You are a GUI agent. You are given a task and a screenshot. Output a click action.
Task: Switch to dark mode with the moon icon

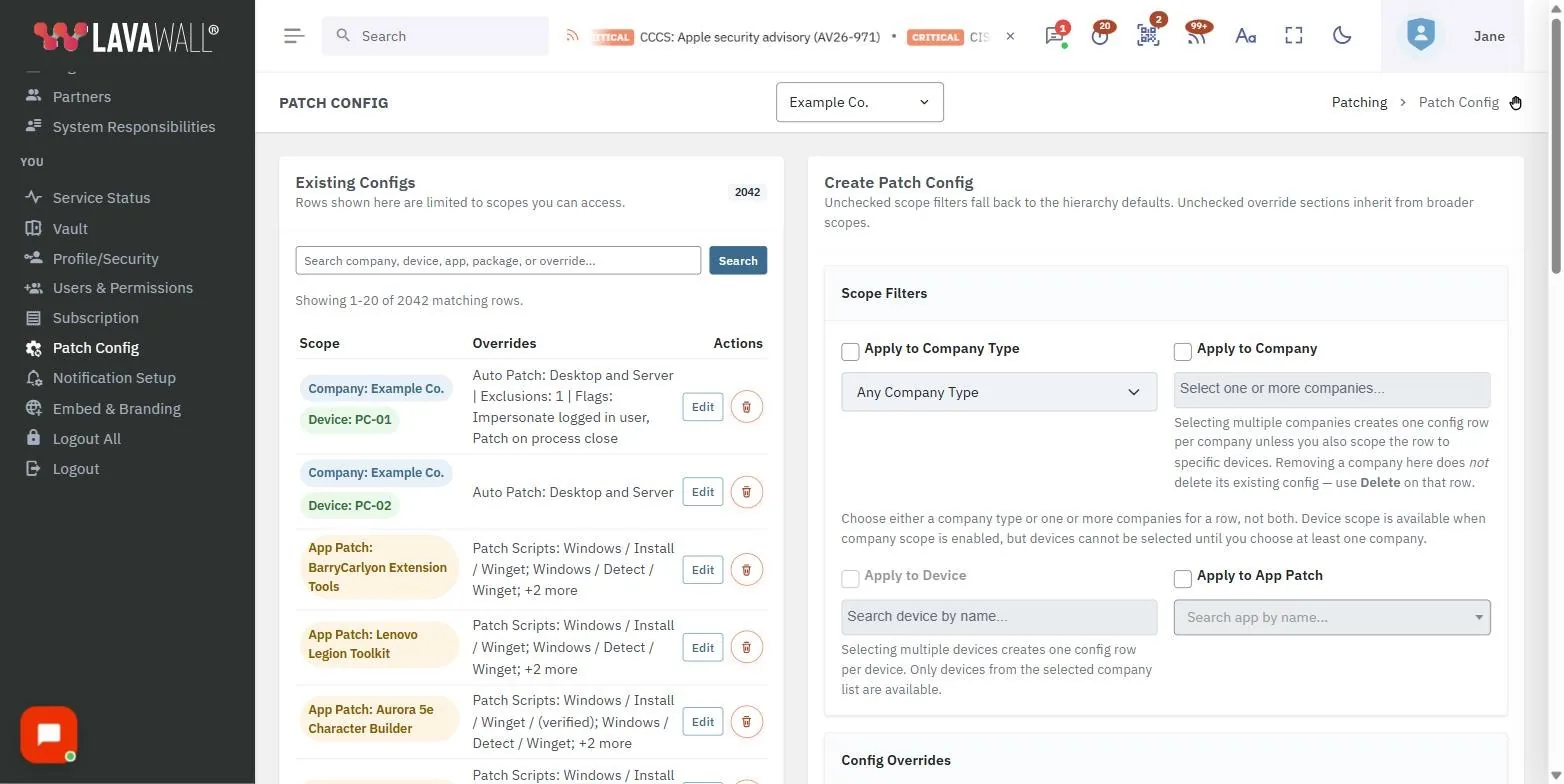[x=1342, y=36]
